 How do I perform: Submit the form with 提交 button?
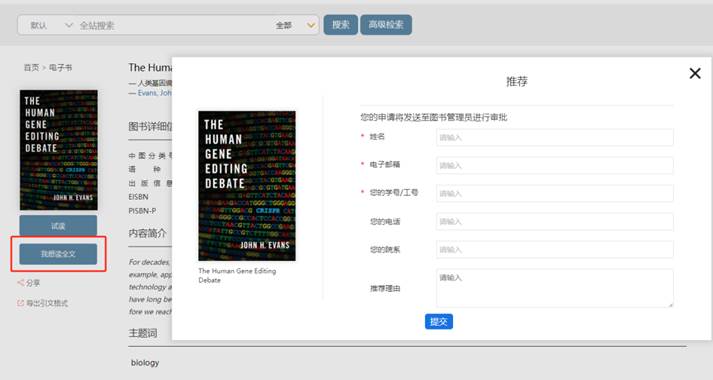(439, 322)
